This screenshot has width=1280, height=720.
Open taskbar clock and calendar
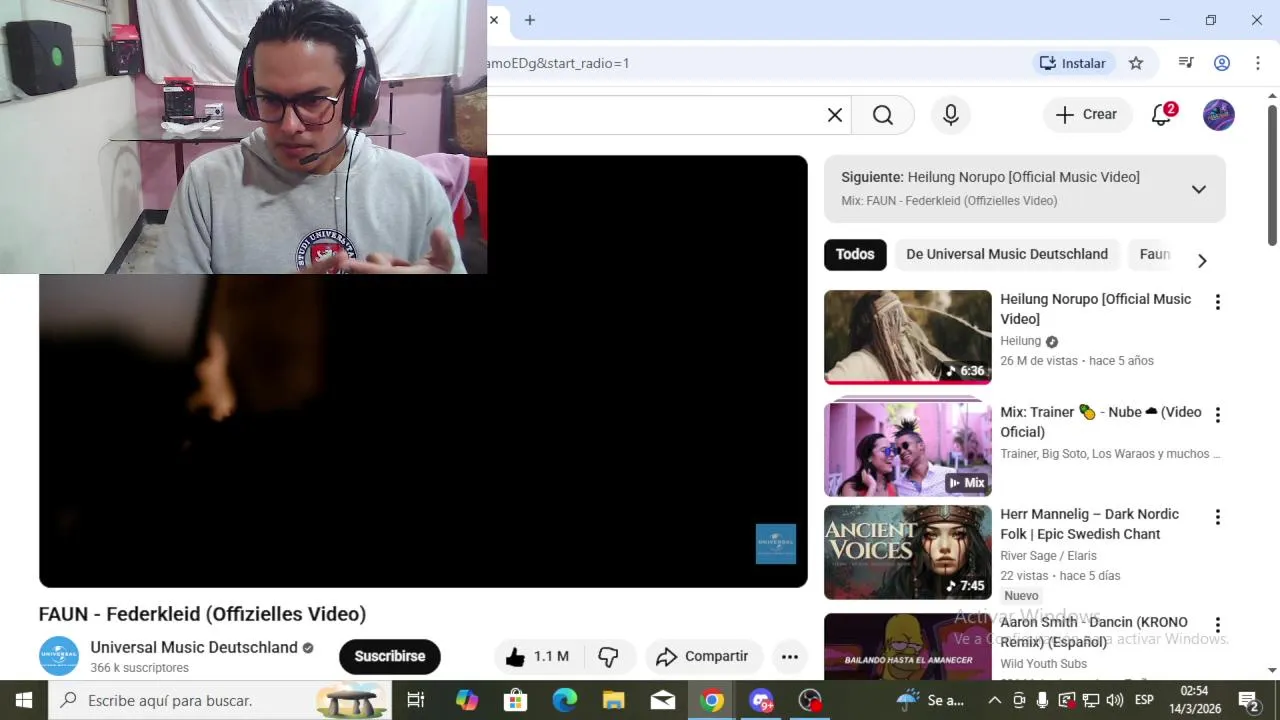(x=1194, y=700)
